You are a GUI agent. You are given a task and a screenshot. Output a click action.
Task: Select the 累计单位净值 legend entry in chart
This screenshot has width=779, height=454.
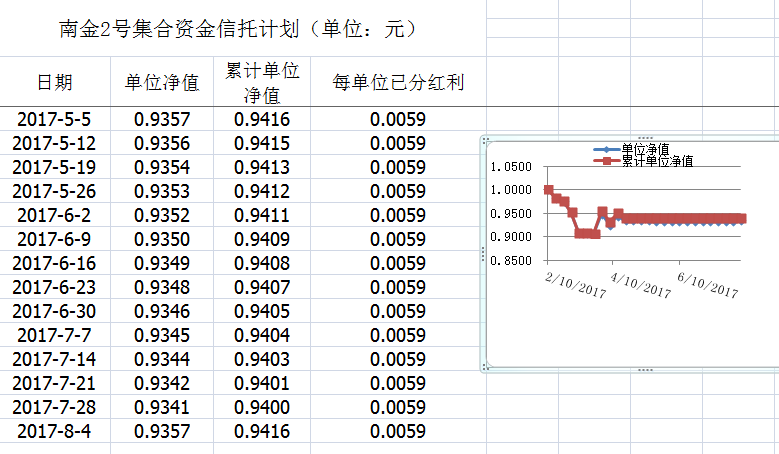(x=656, y=160)
